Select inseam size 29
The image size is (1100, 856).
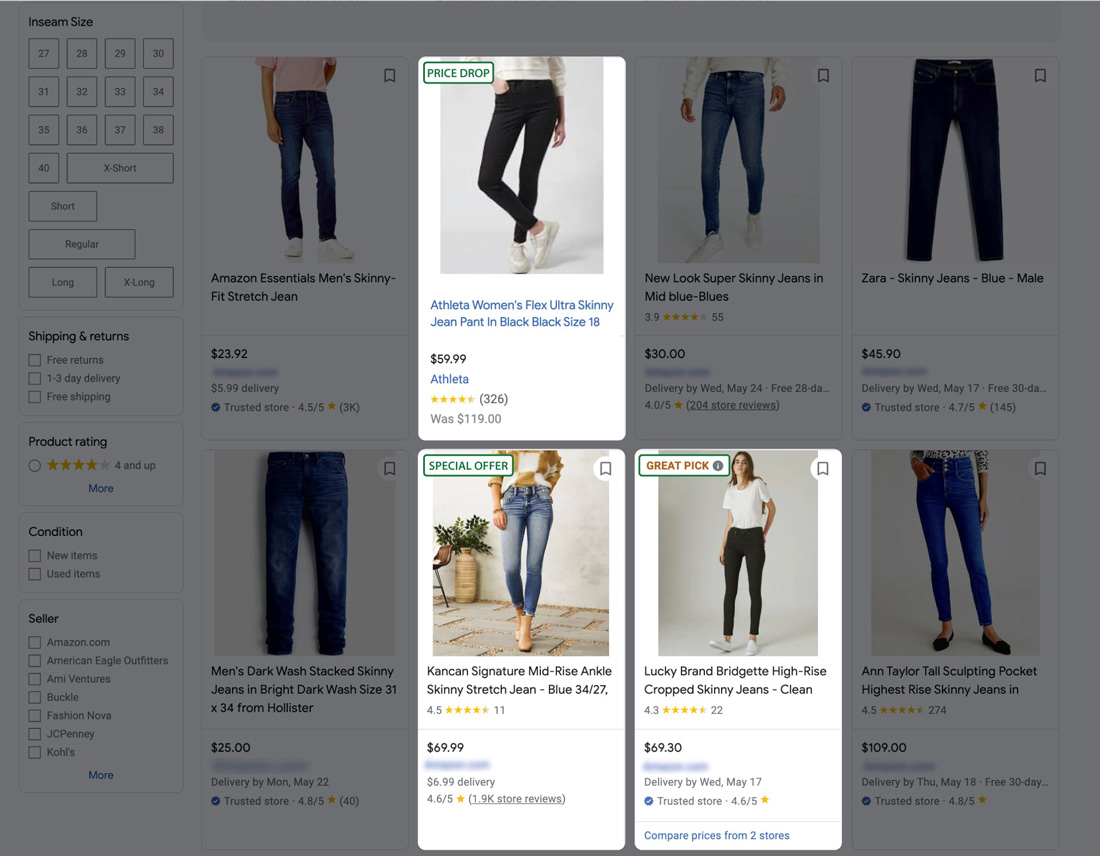120,53
